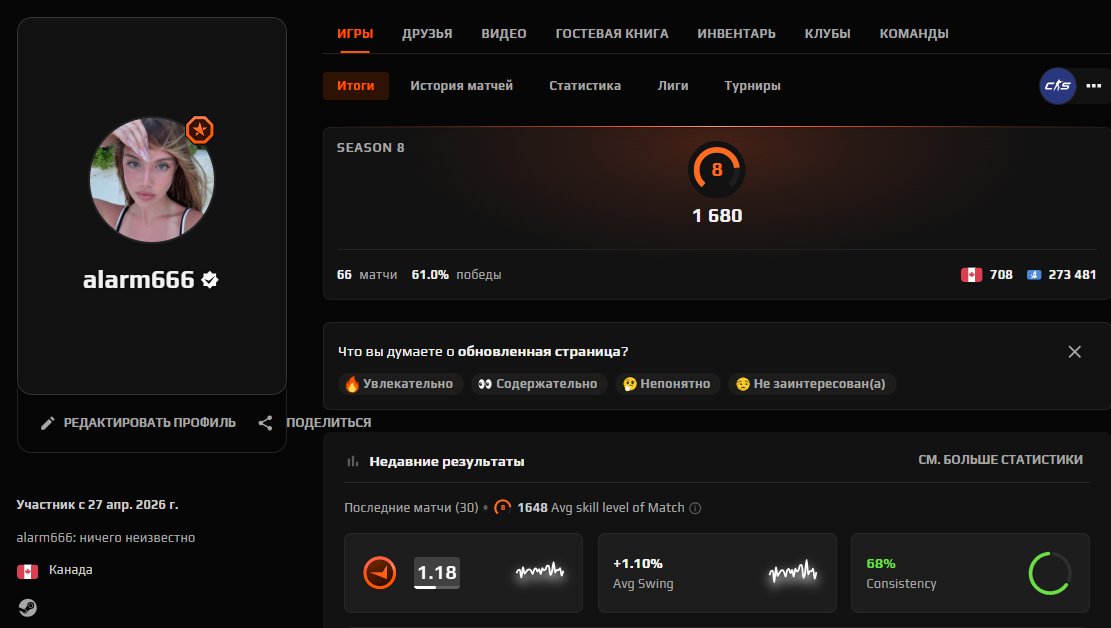Screen dimensions: 1111x628
Task: Go to the ГОСТЕВАЯ КНИГА tab
Action: pos(611,33)
